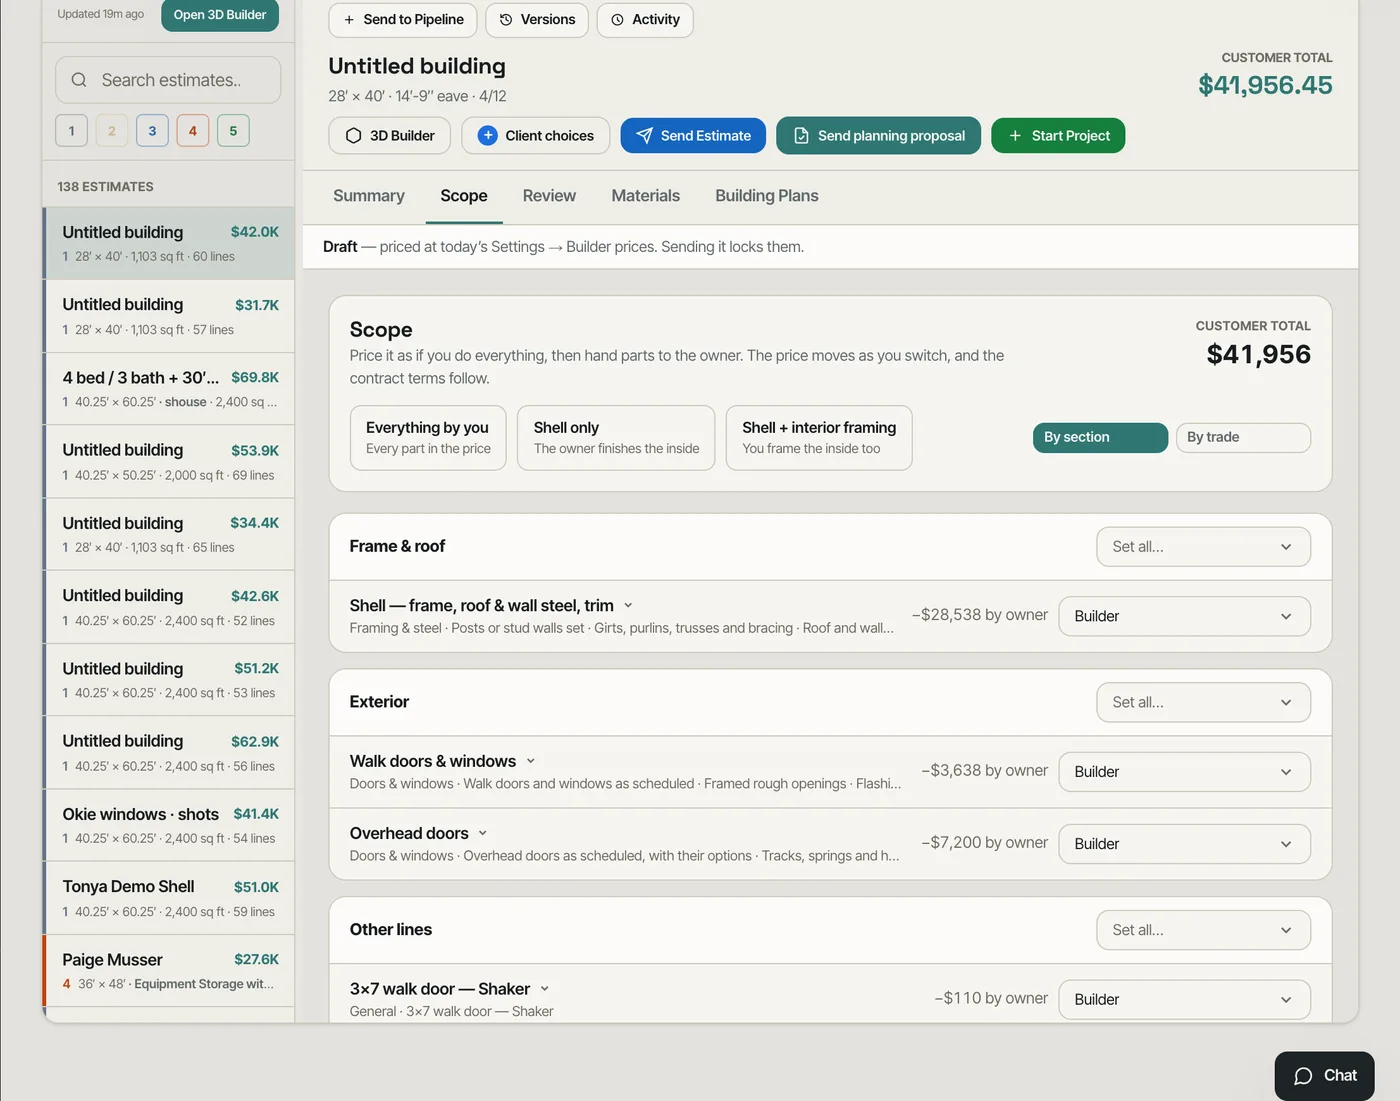This screenshot has width=1400, height=1101.
Task: Toggle stage filter 4
Action: 193,131
